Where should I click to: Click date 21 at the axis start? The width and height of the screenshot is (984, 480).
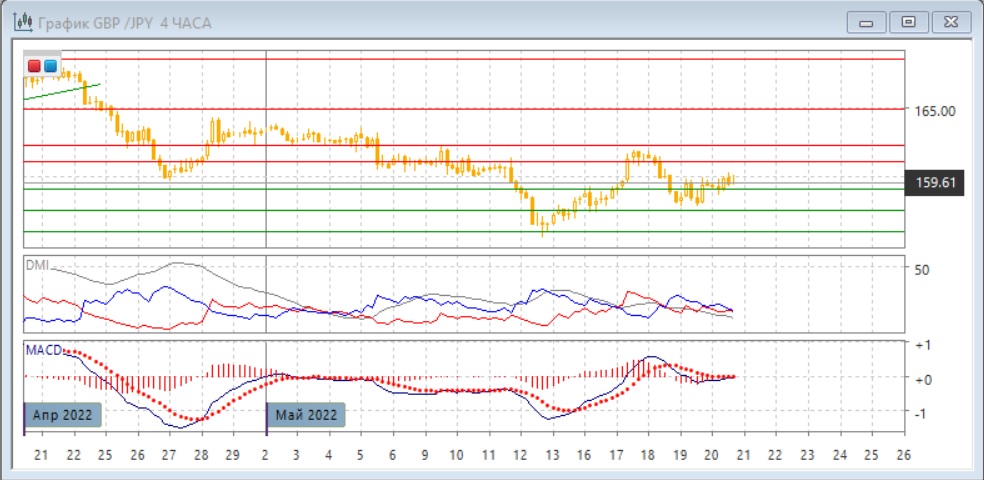pyautogui.click(x=41, y=455)
